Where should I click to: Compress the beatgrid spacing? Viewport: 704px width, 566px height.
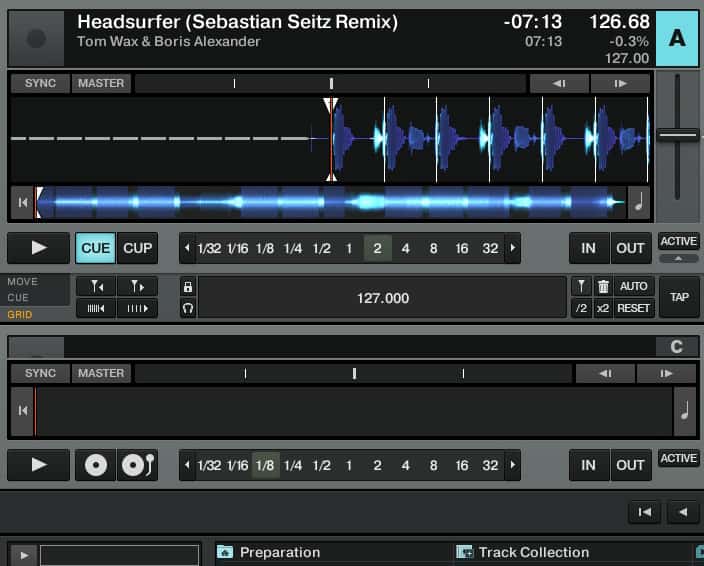tap(97, 308)
